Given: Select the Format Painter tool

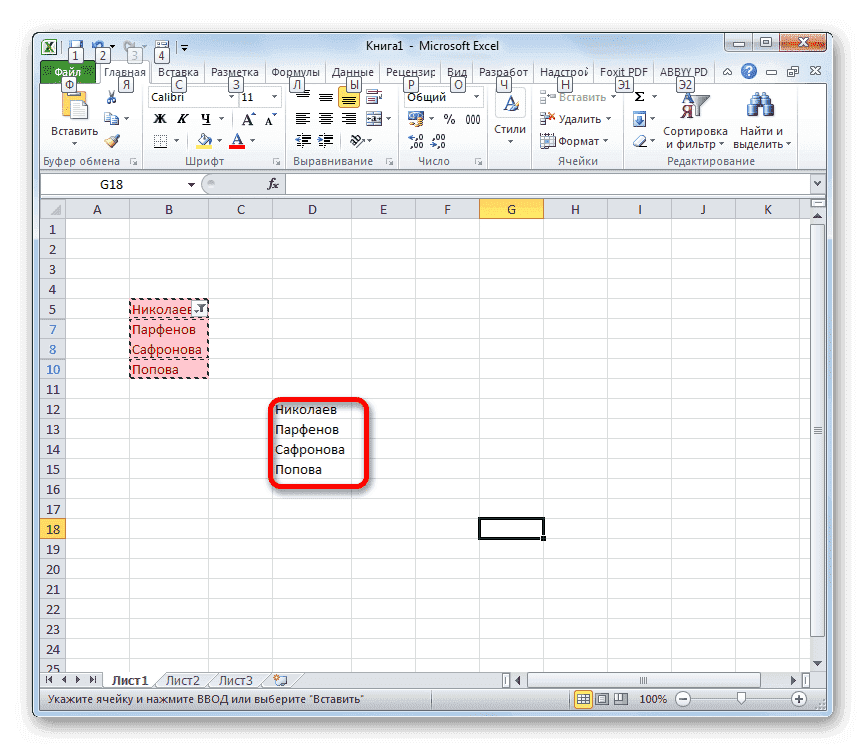Looking at the screenshot, I should click(113, 140).
